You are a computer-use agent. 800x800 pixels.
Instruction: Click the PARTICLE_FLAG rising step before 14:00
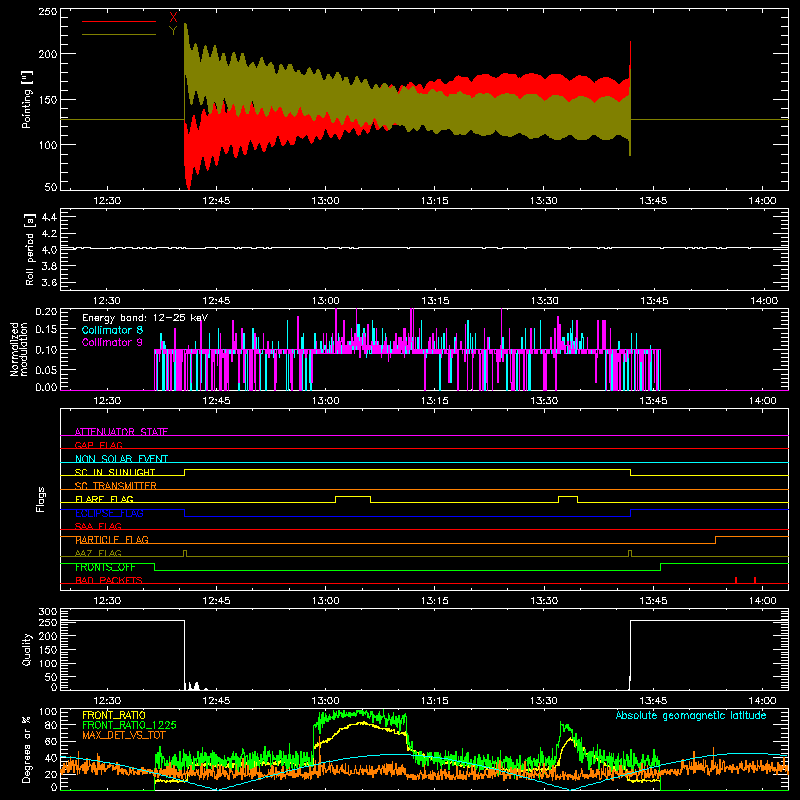715,540
